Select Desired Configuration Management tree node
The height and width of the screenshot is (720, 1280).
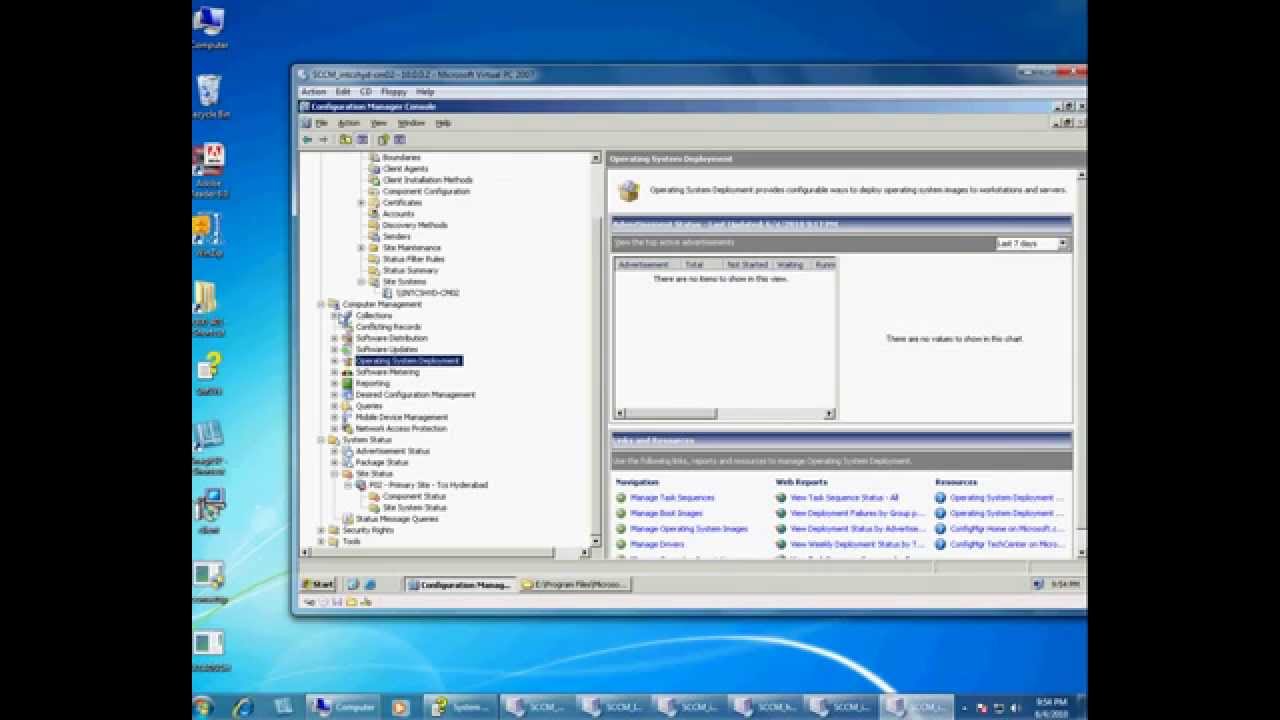415,395
